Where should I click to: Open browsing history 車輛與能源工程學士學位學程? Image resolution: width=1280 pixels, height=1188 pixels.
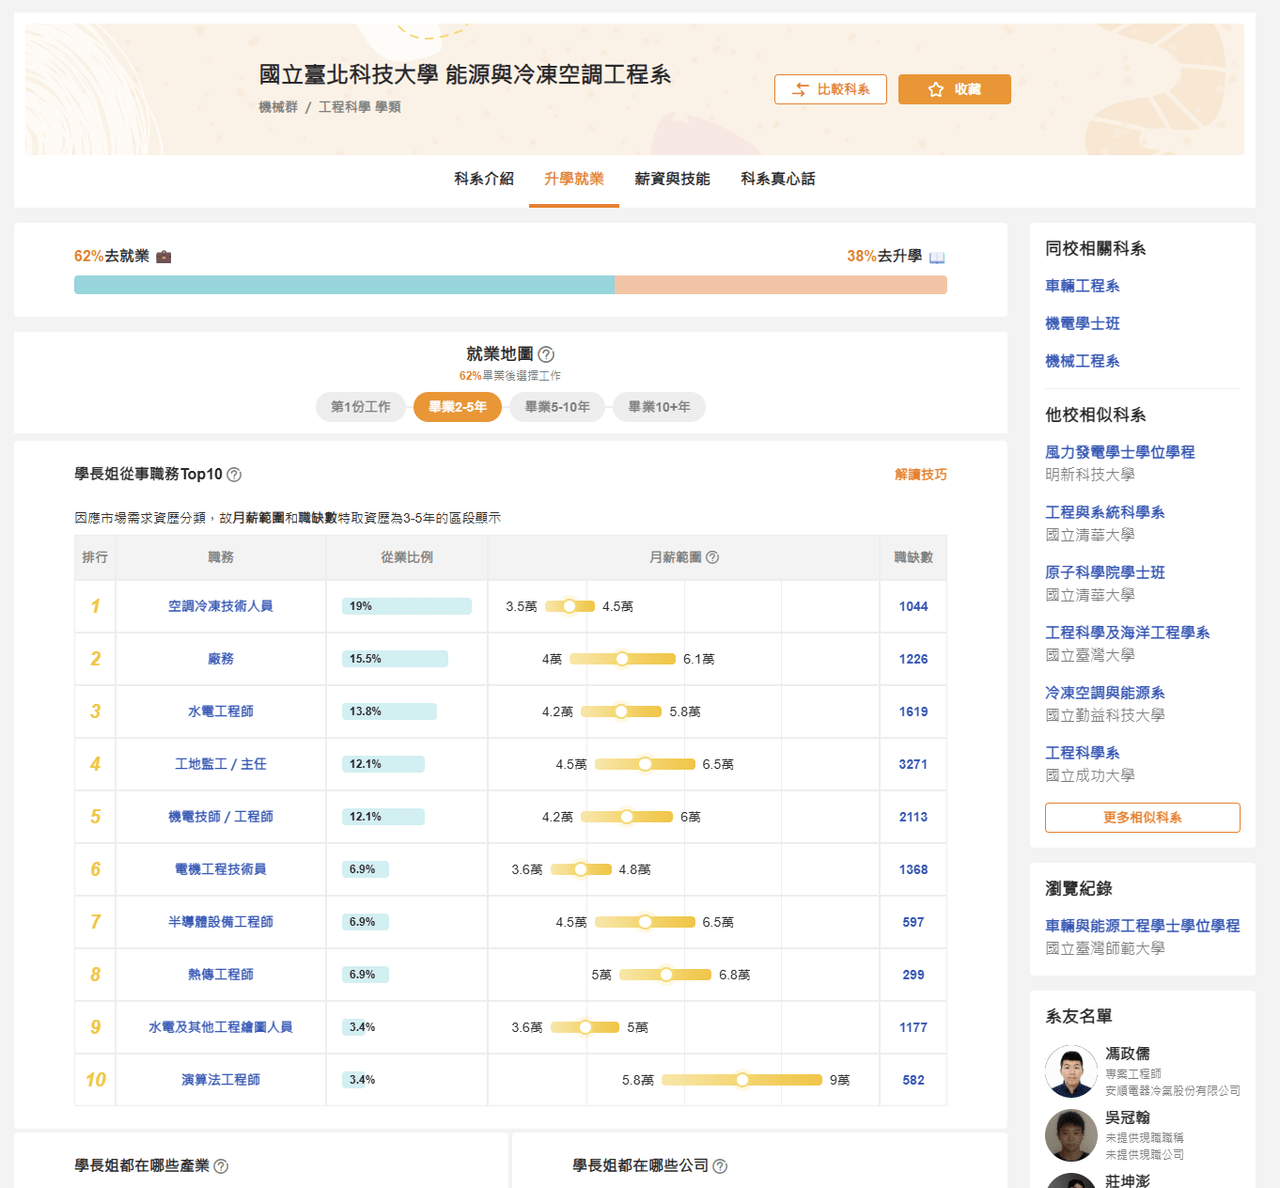point(1142,926)
